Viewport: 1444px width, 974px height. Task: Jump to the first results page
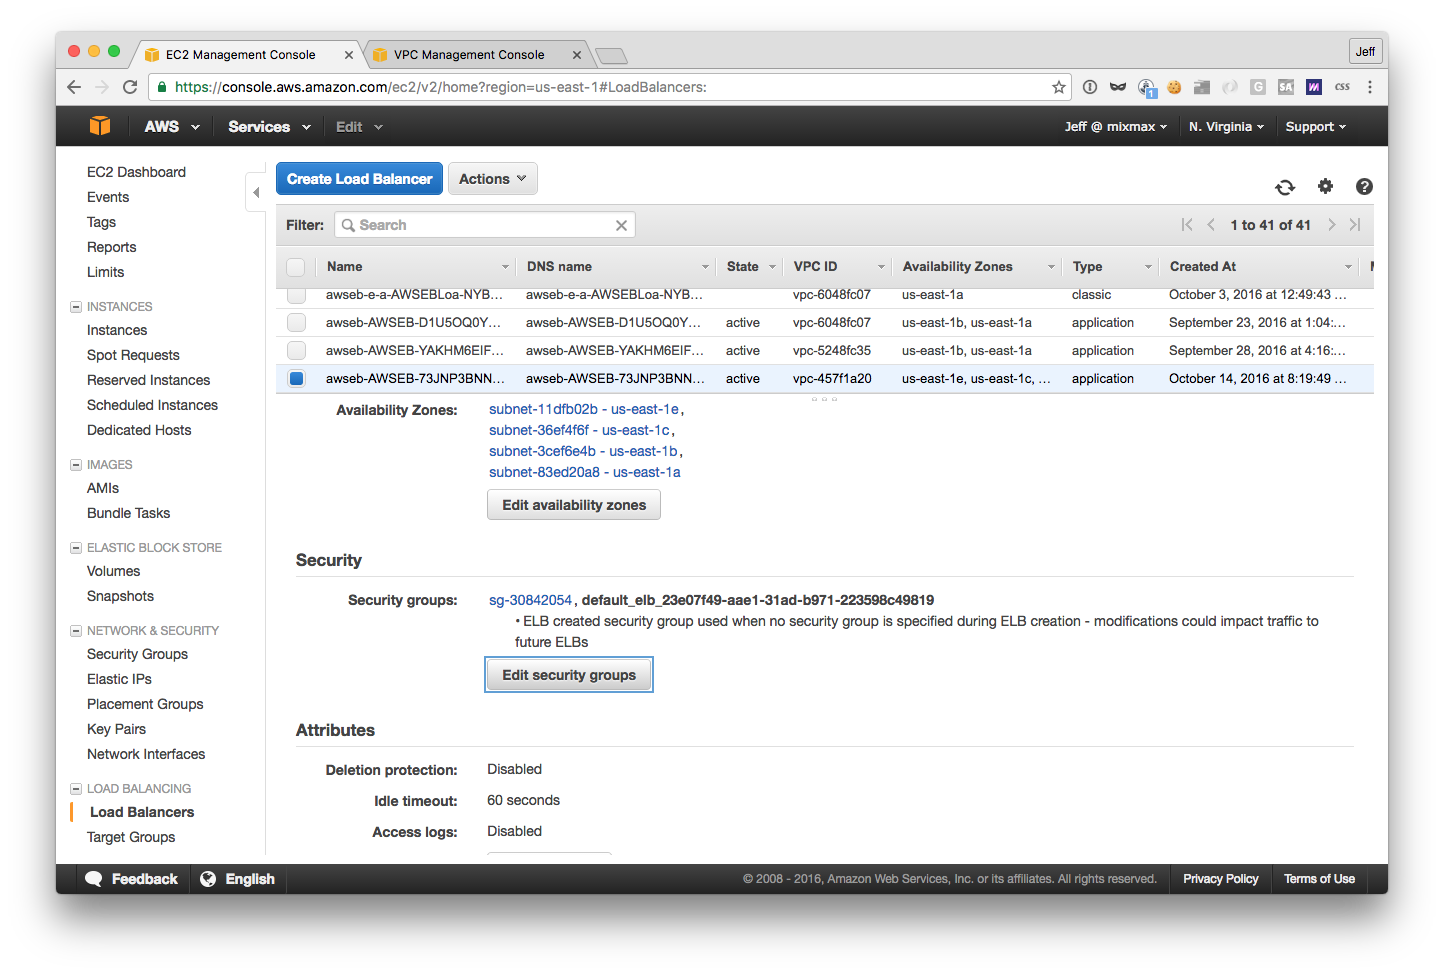click(1187, 225)
